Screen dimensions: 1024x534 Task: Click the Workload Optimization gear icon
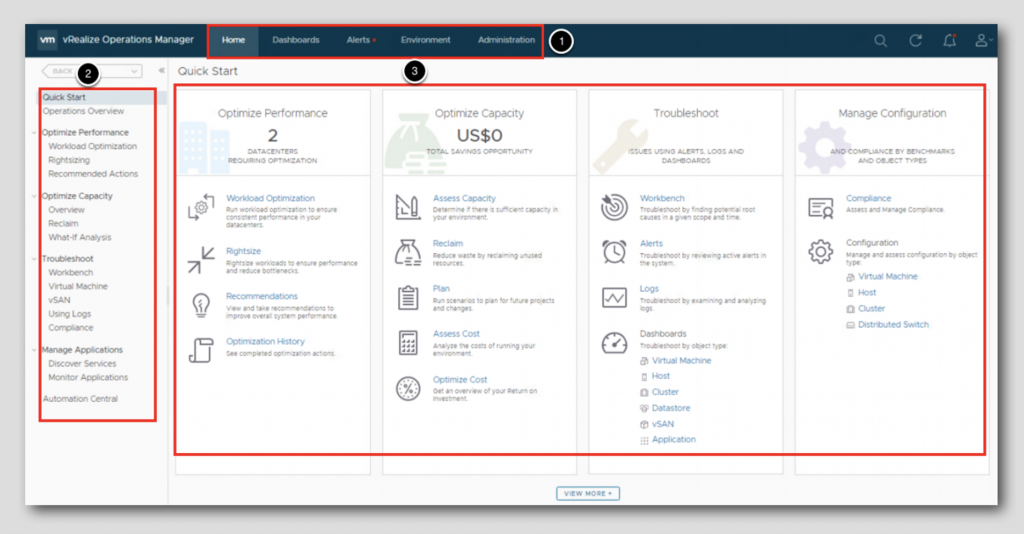[x=201, y=207]
